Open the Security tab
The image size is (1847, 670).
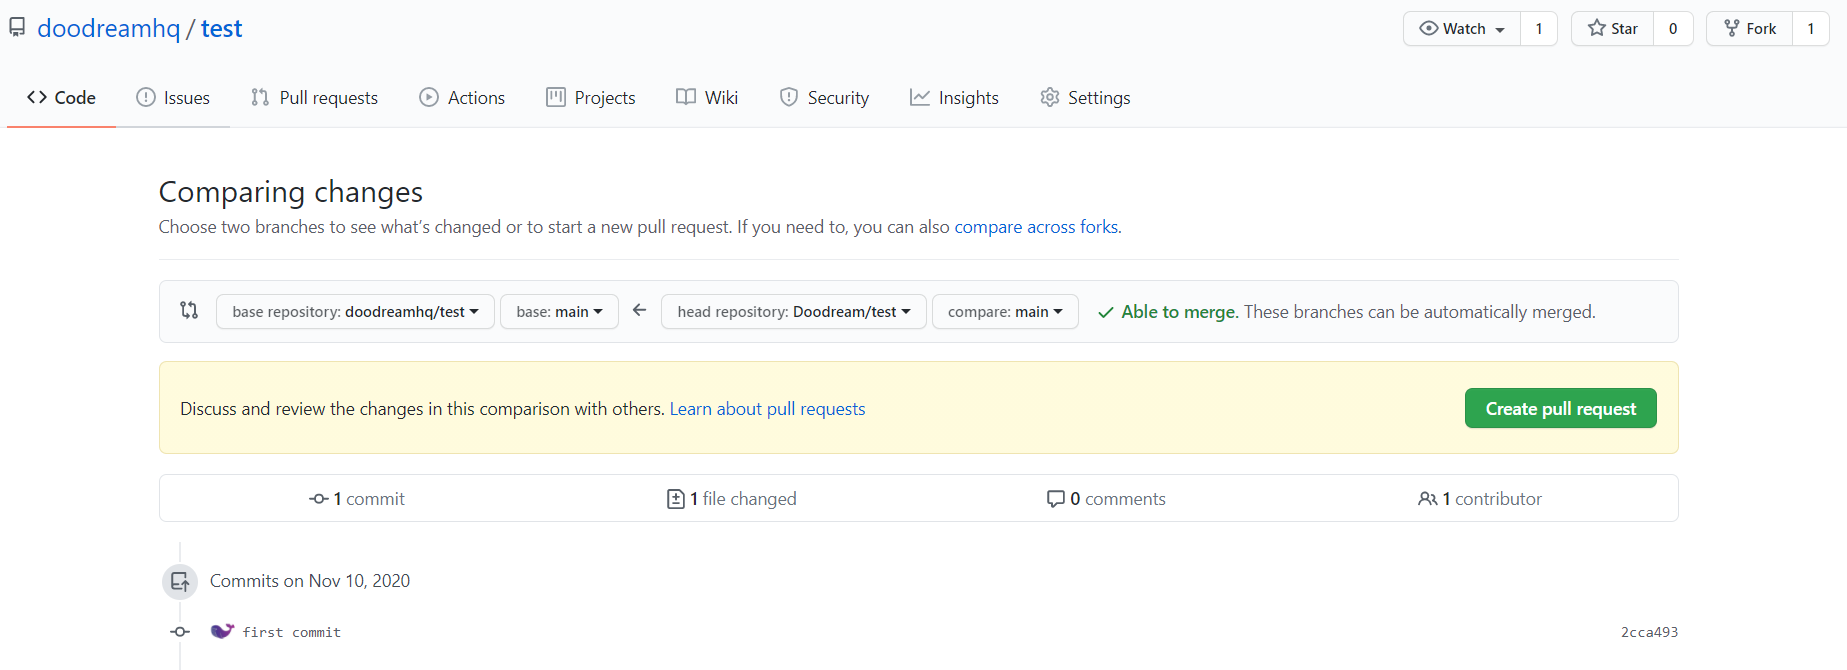pos(824,98)
